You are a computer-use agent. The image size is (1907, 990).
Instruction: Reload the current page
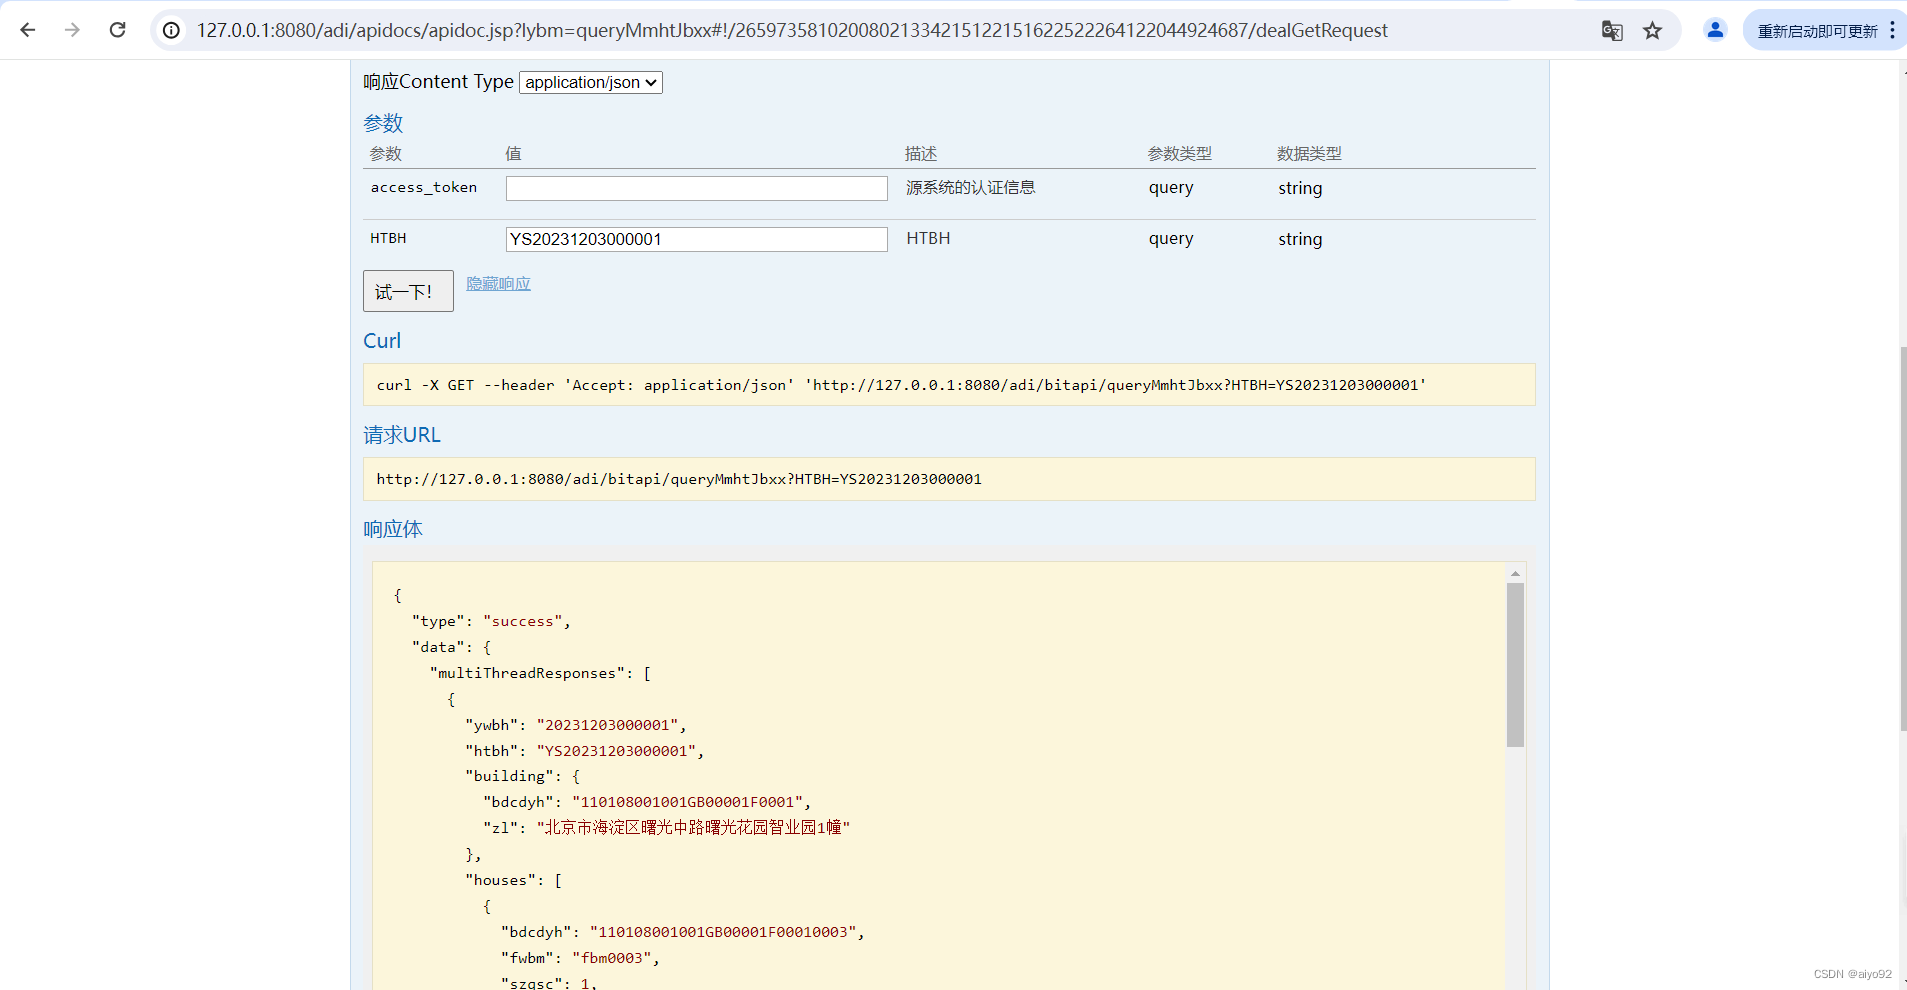(117, 30)
